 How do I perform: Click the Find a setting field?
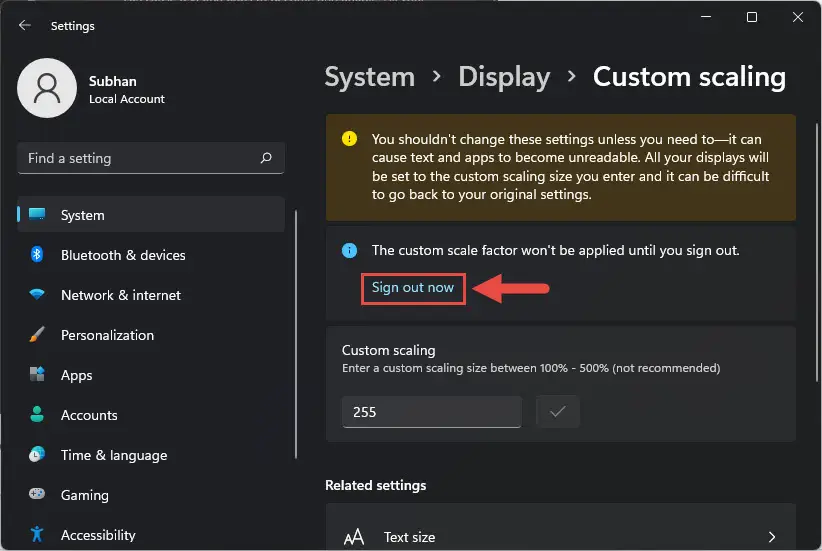coord(151,158)
